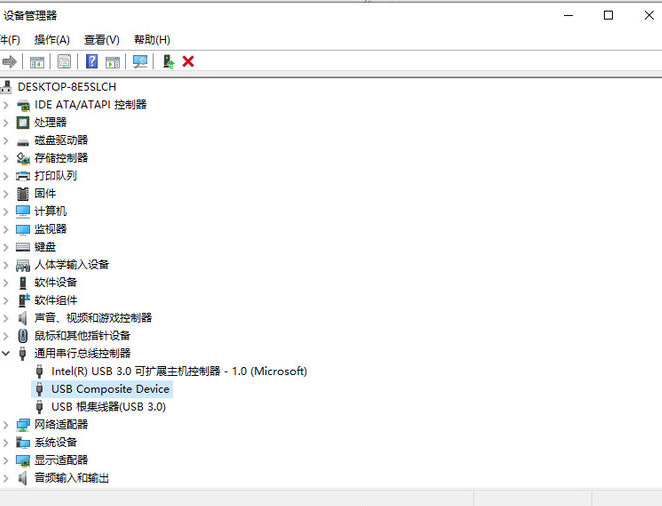Expand the 网络适配器 category
Viewport: 662px width, 506px height.
click(7, 425)
